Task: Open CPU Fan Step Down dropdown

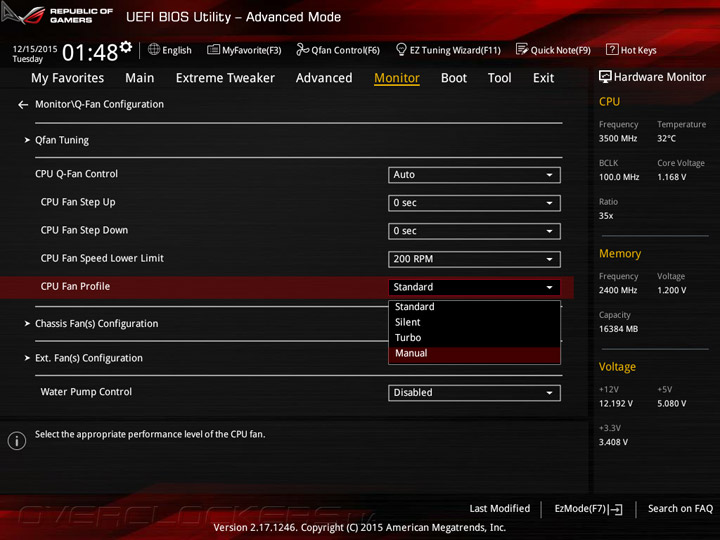Action: (474, 231)
